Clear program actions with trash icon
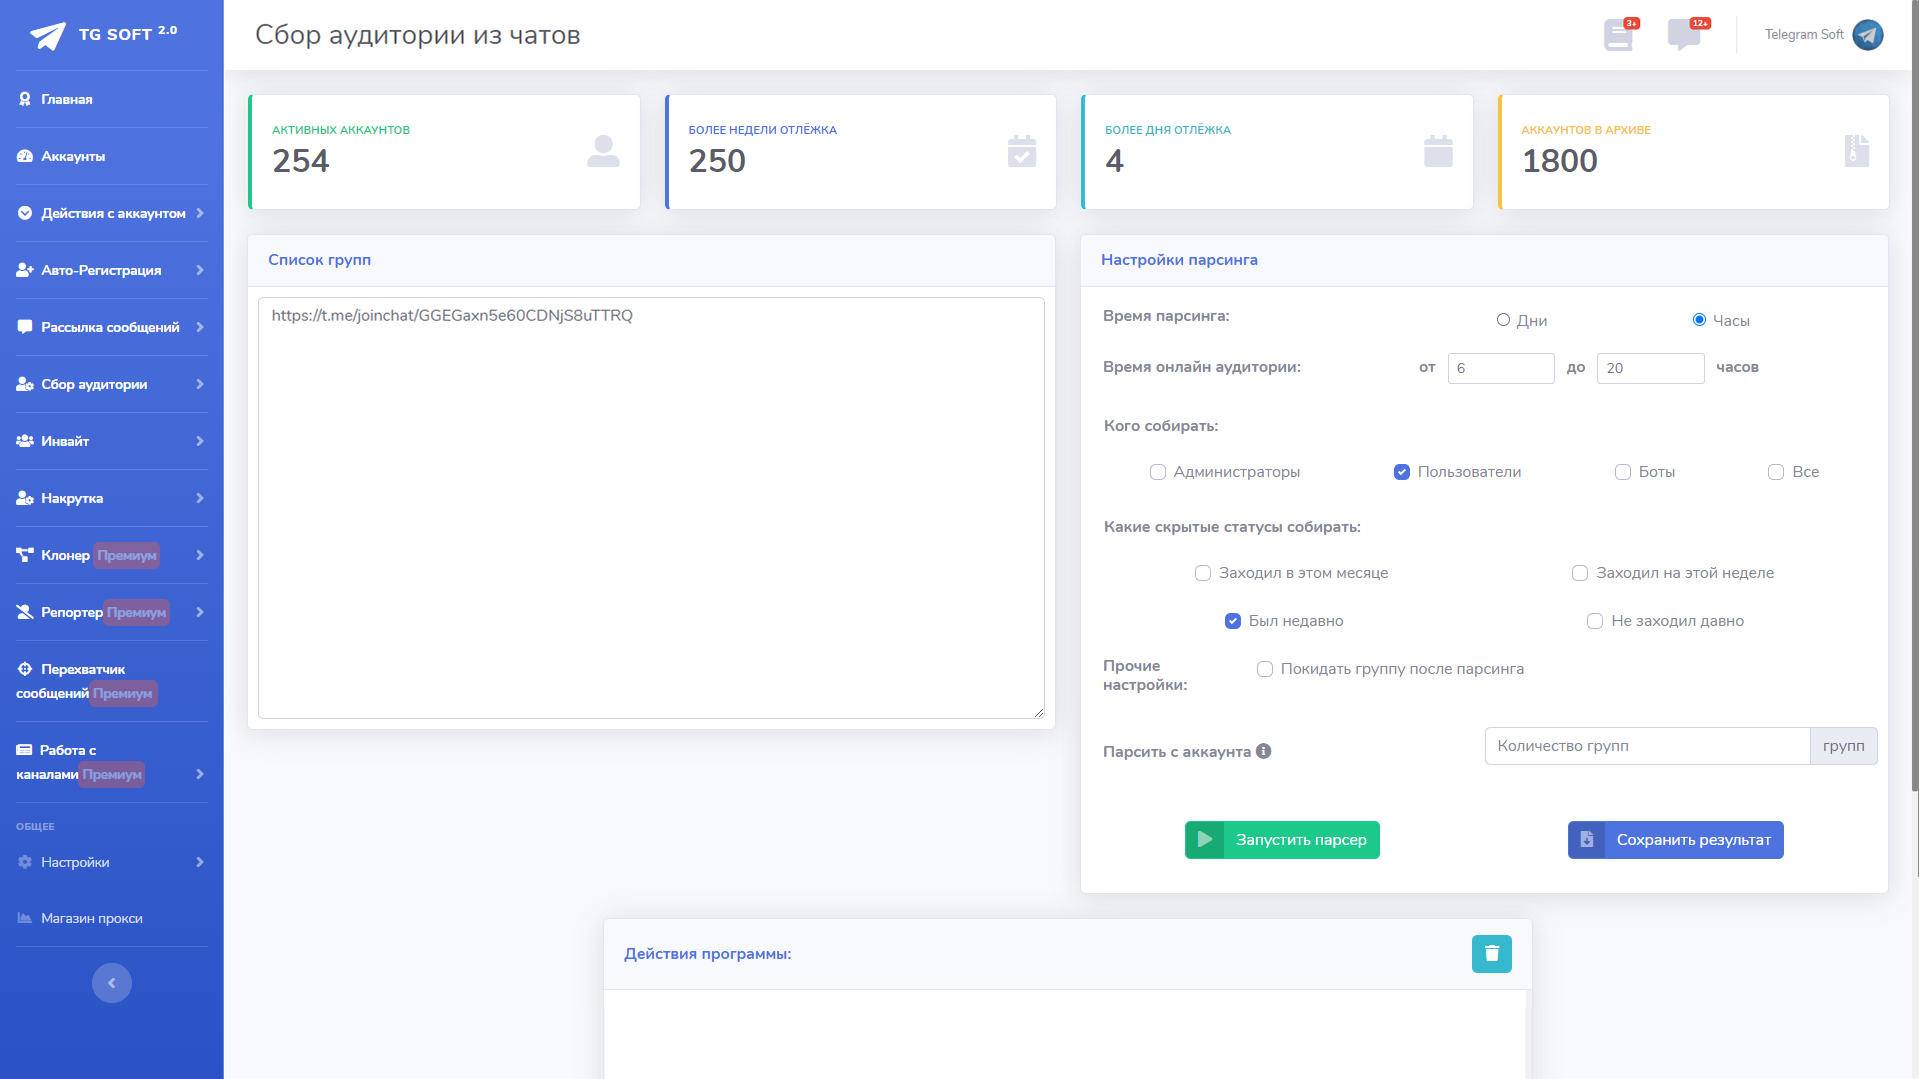The image size is (1919, 1079). 1491,954
